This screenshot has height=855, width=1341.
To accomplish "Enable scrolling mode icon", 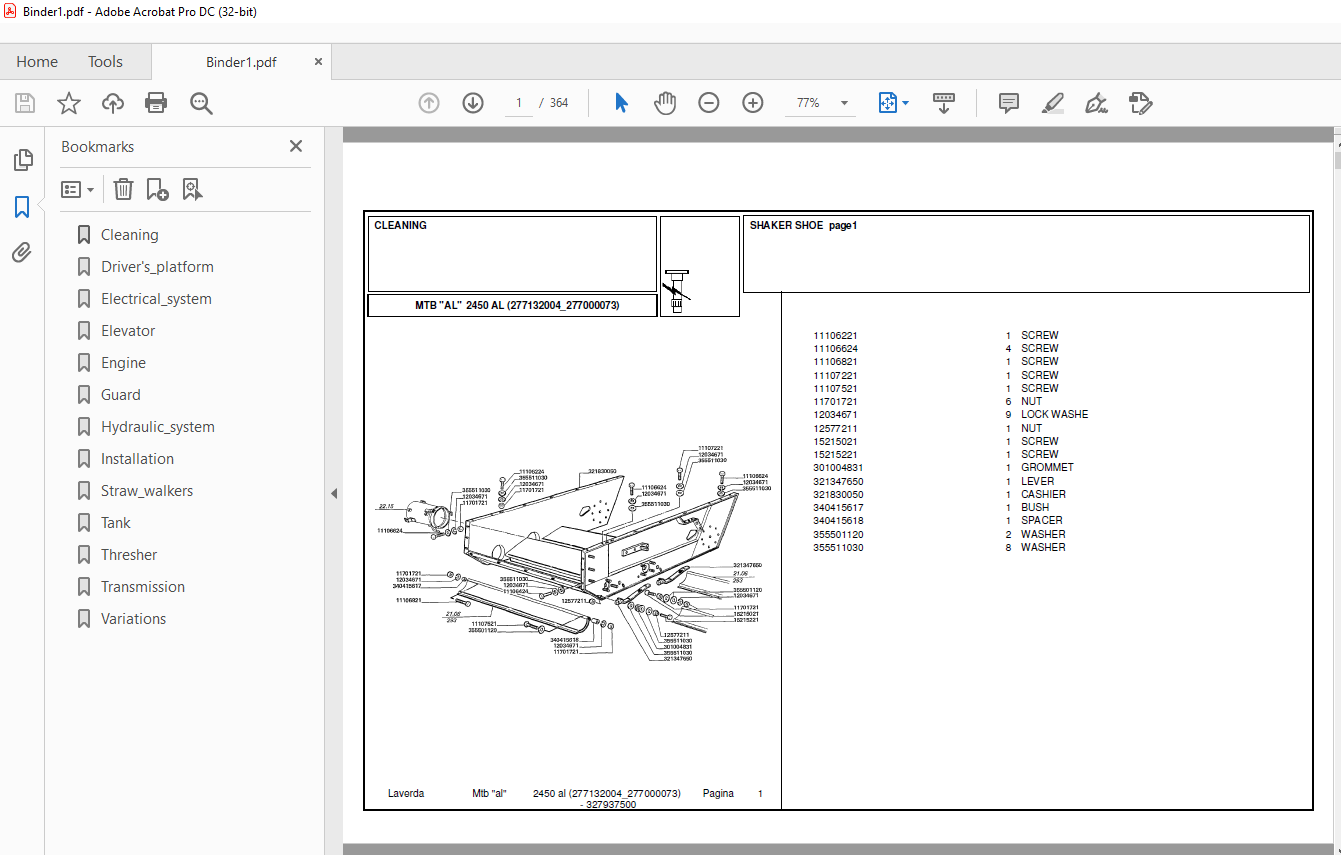I will [x=944, y=103].
